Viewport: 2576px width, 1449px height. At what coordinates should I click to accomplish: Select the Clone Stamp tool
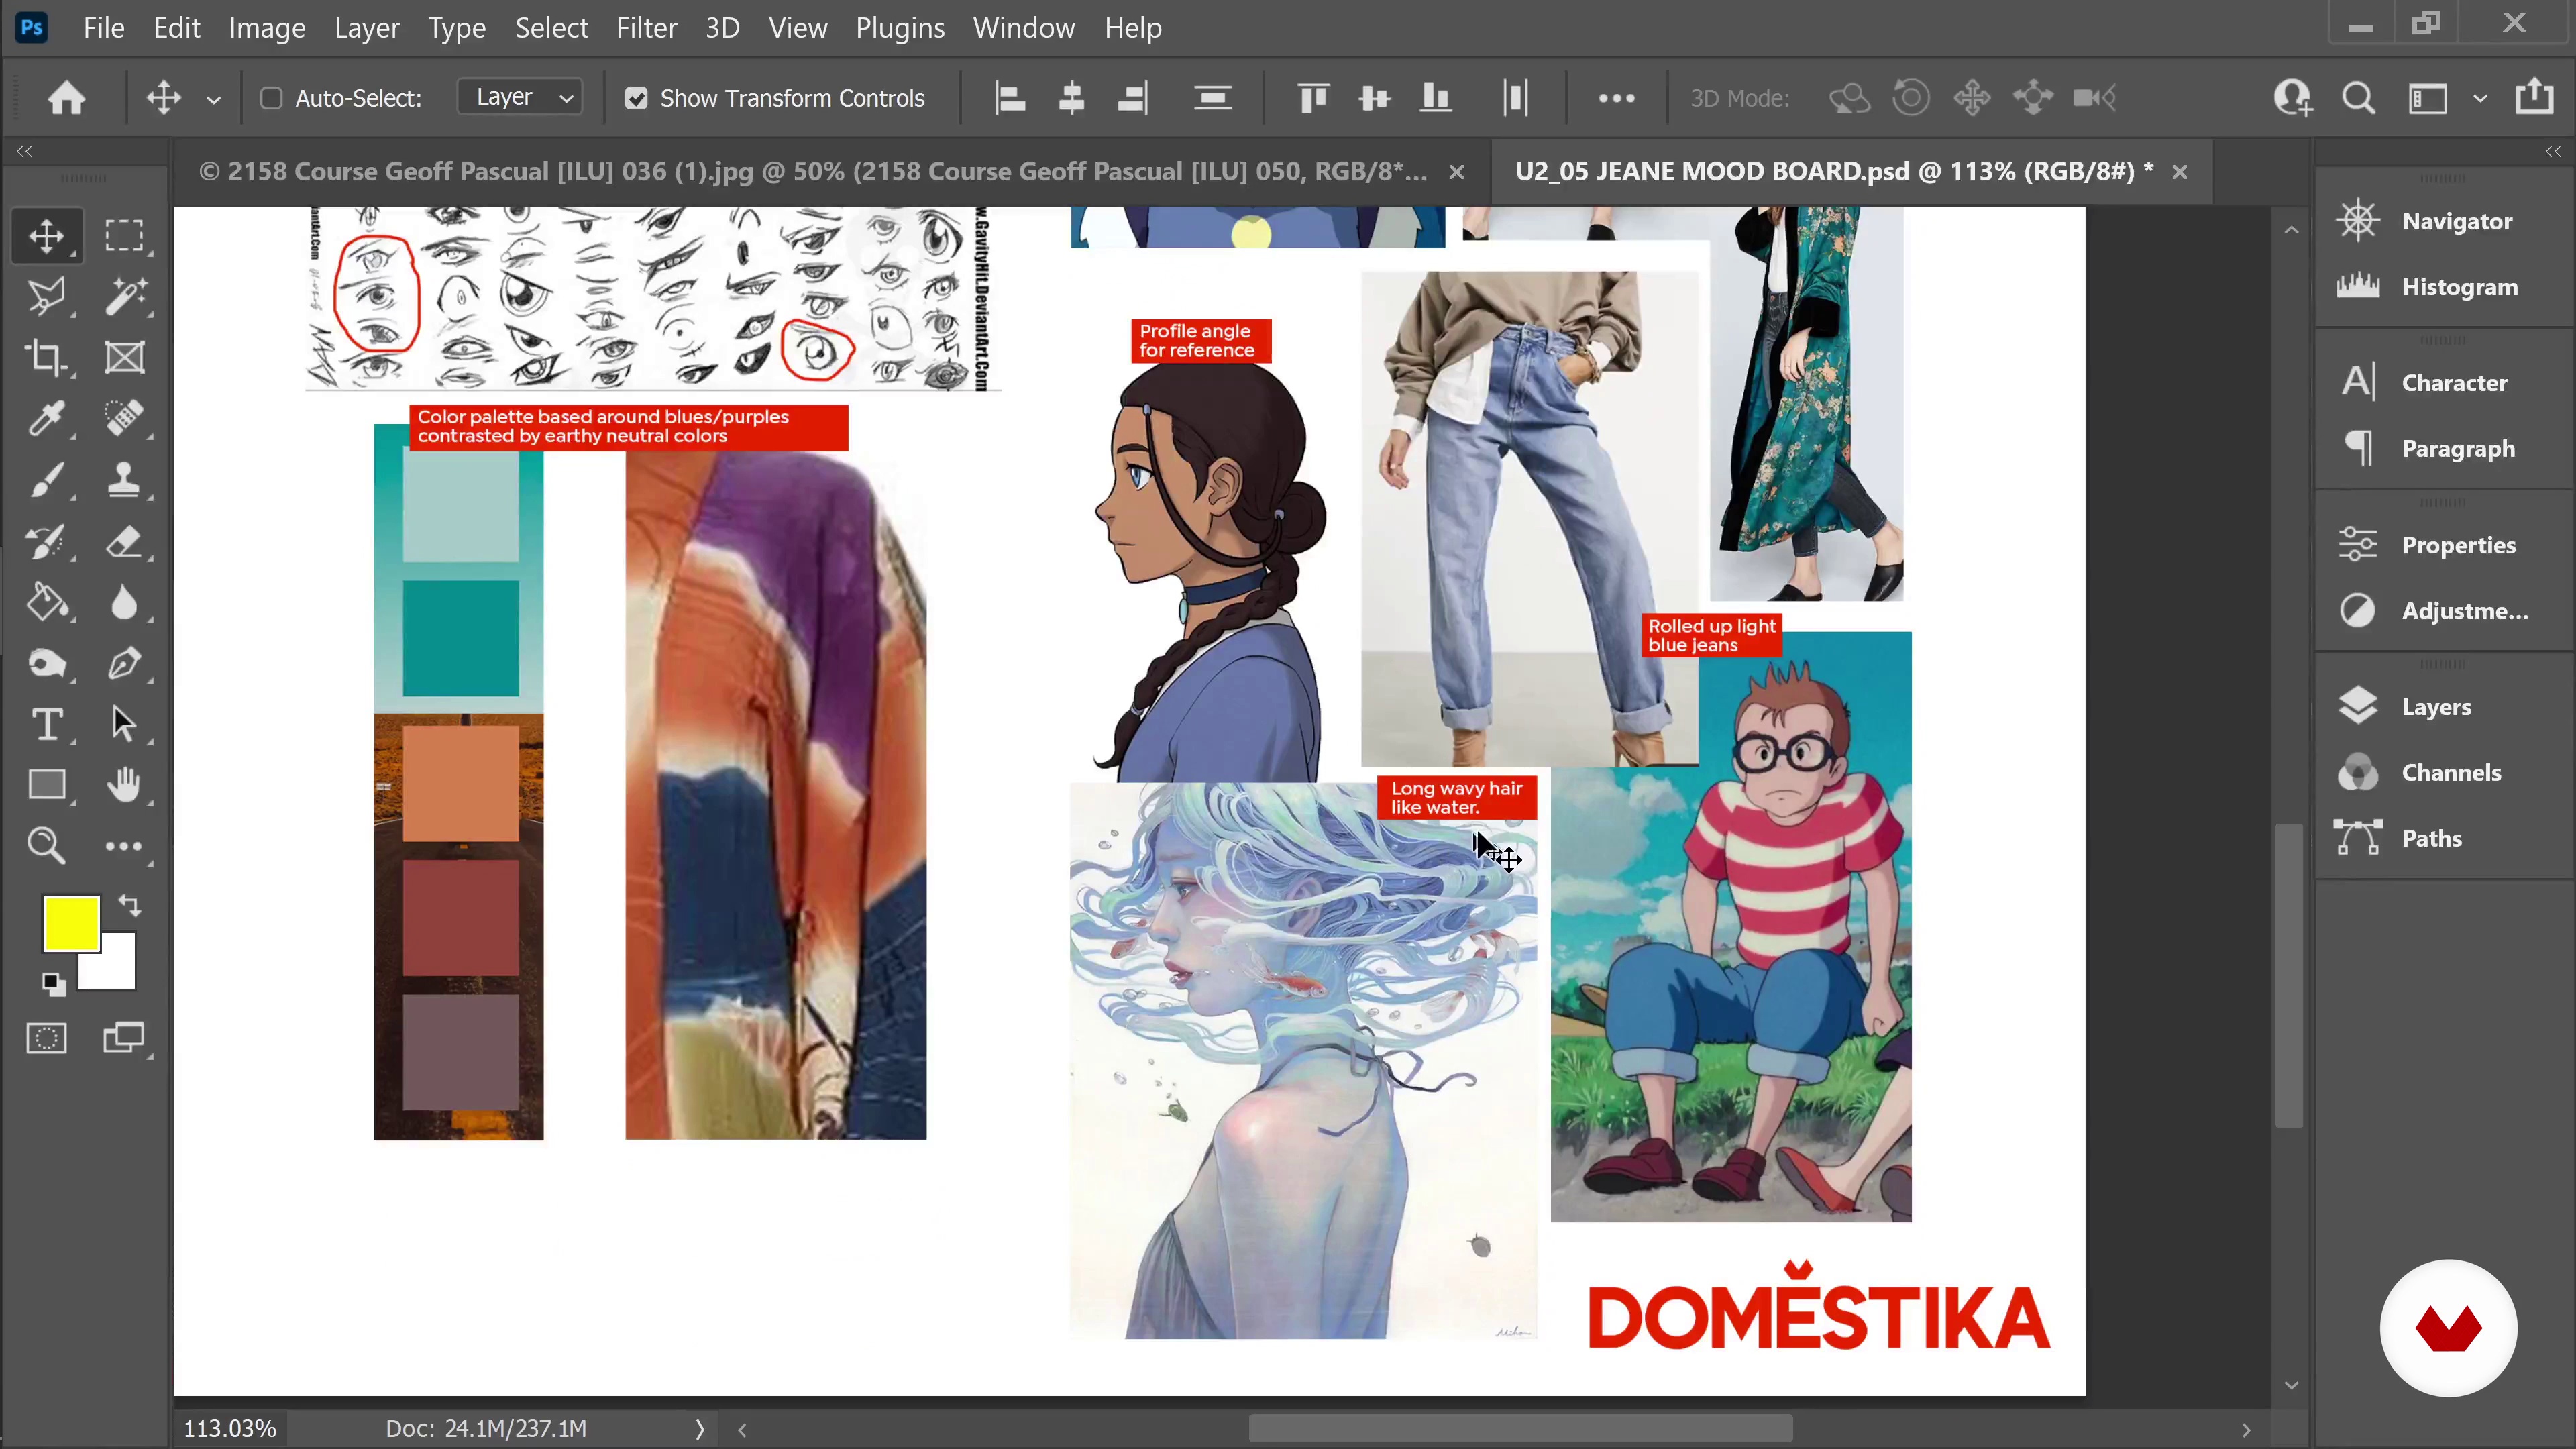(124, 480)
